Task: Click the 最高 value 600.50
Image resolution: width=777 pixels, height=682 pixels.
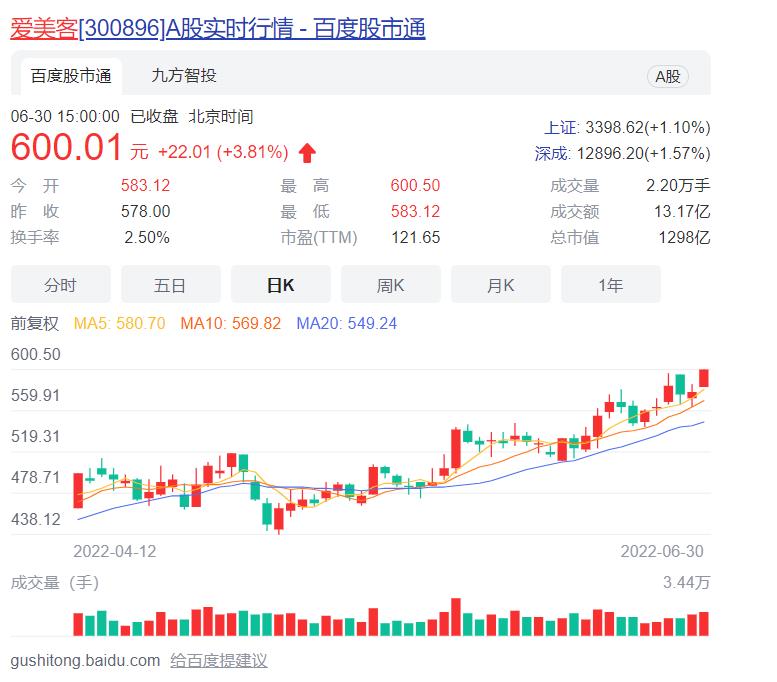Action: pos(415,185)
